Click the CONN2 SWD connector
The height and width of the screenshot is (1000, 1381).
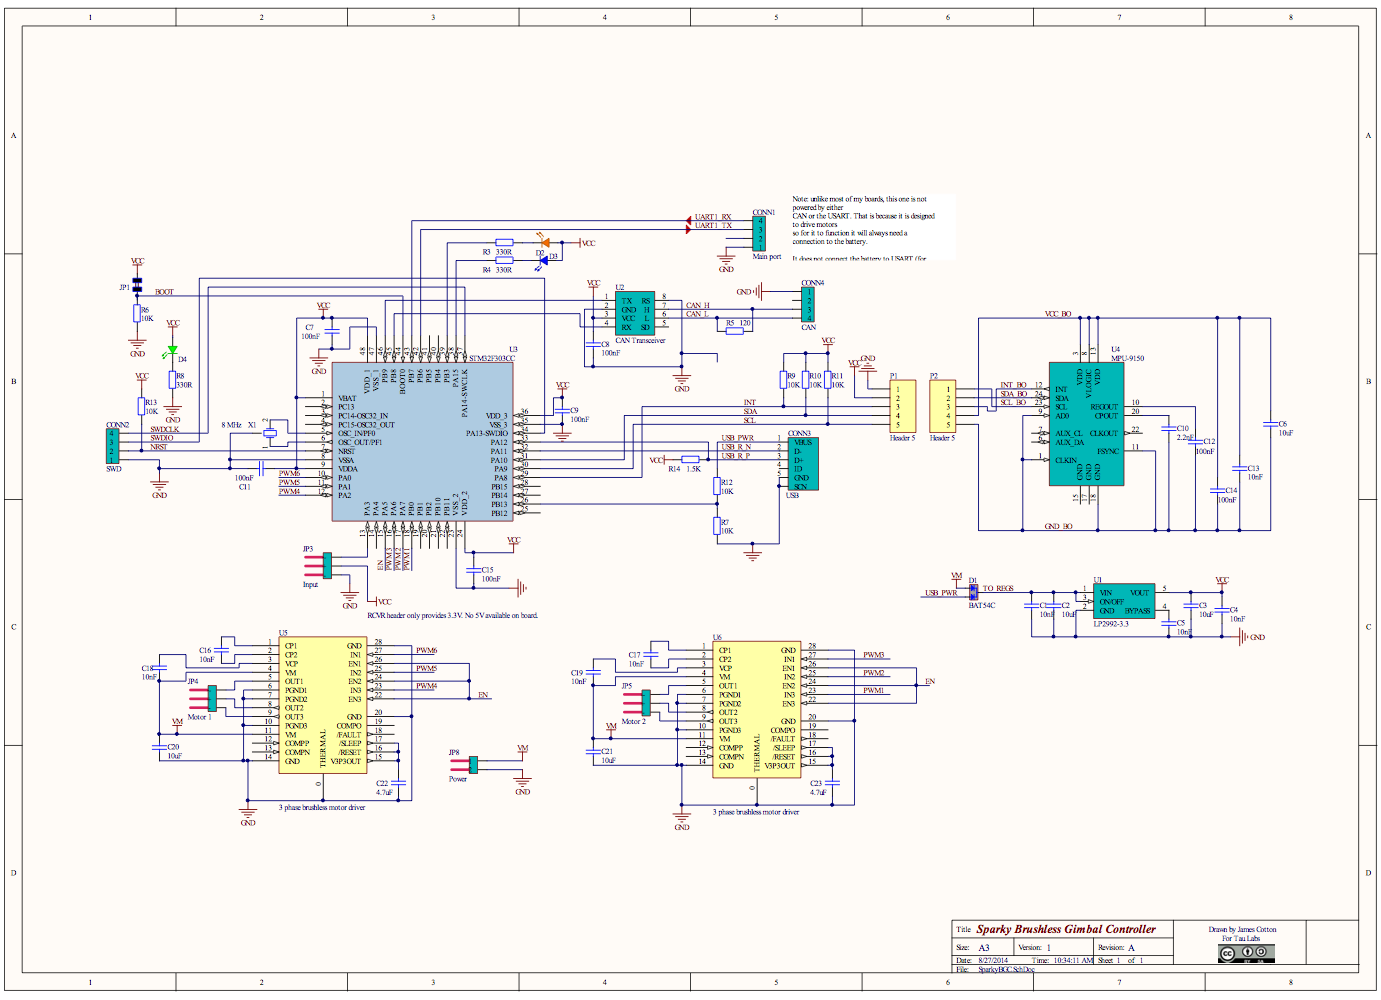point(113,446)
